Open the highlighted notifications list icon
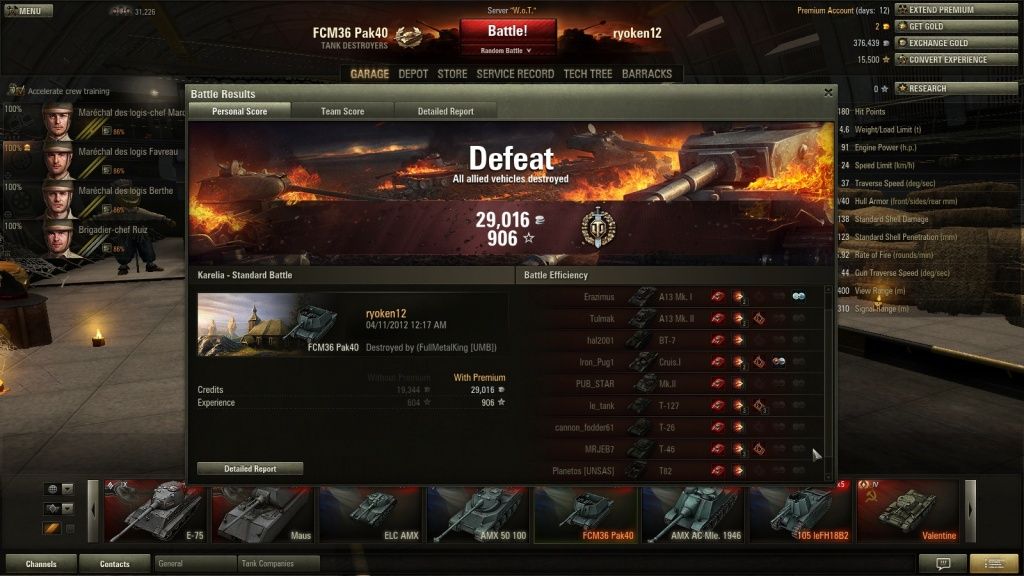1024x576 pixels. point(994,563)
